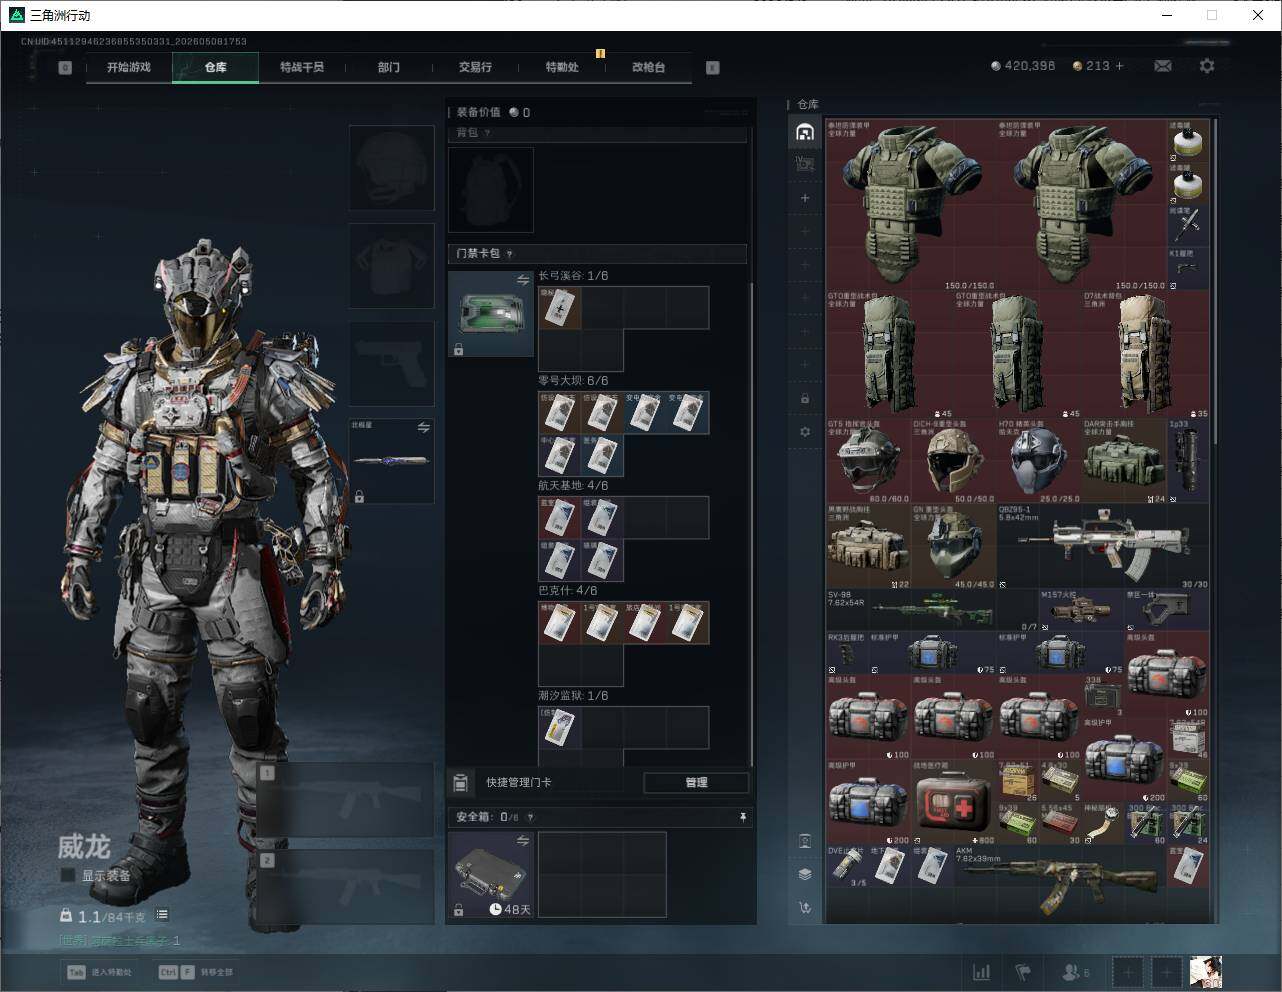Select the QBZ95-1 rifle
The width and height of the screenshot is (1282, 992).
(1103, 546)
